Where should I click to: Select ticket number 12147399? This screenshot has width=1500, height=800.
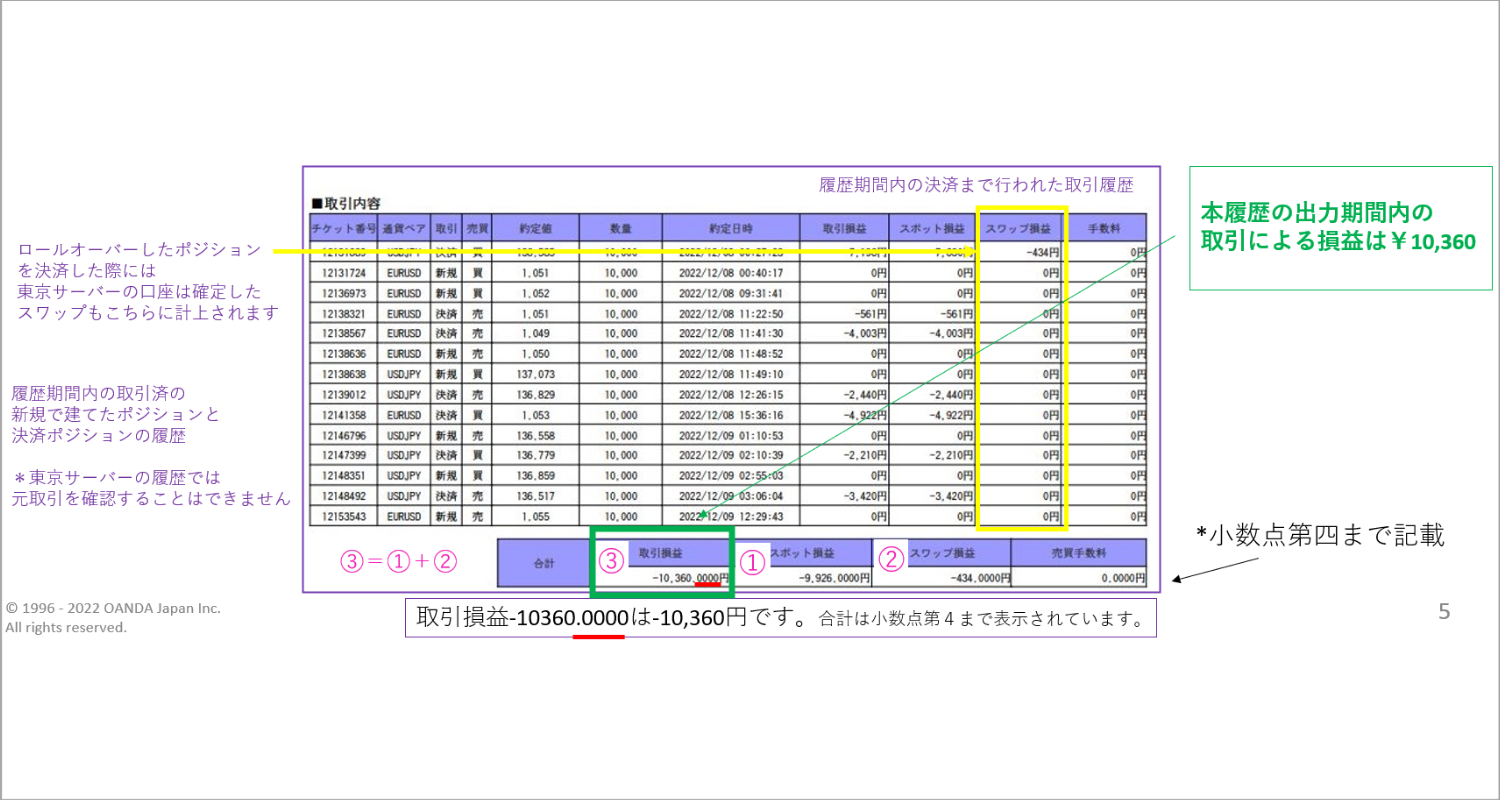point(344,455)
